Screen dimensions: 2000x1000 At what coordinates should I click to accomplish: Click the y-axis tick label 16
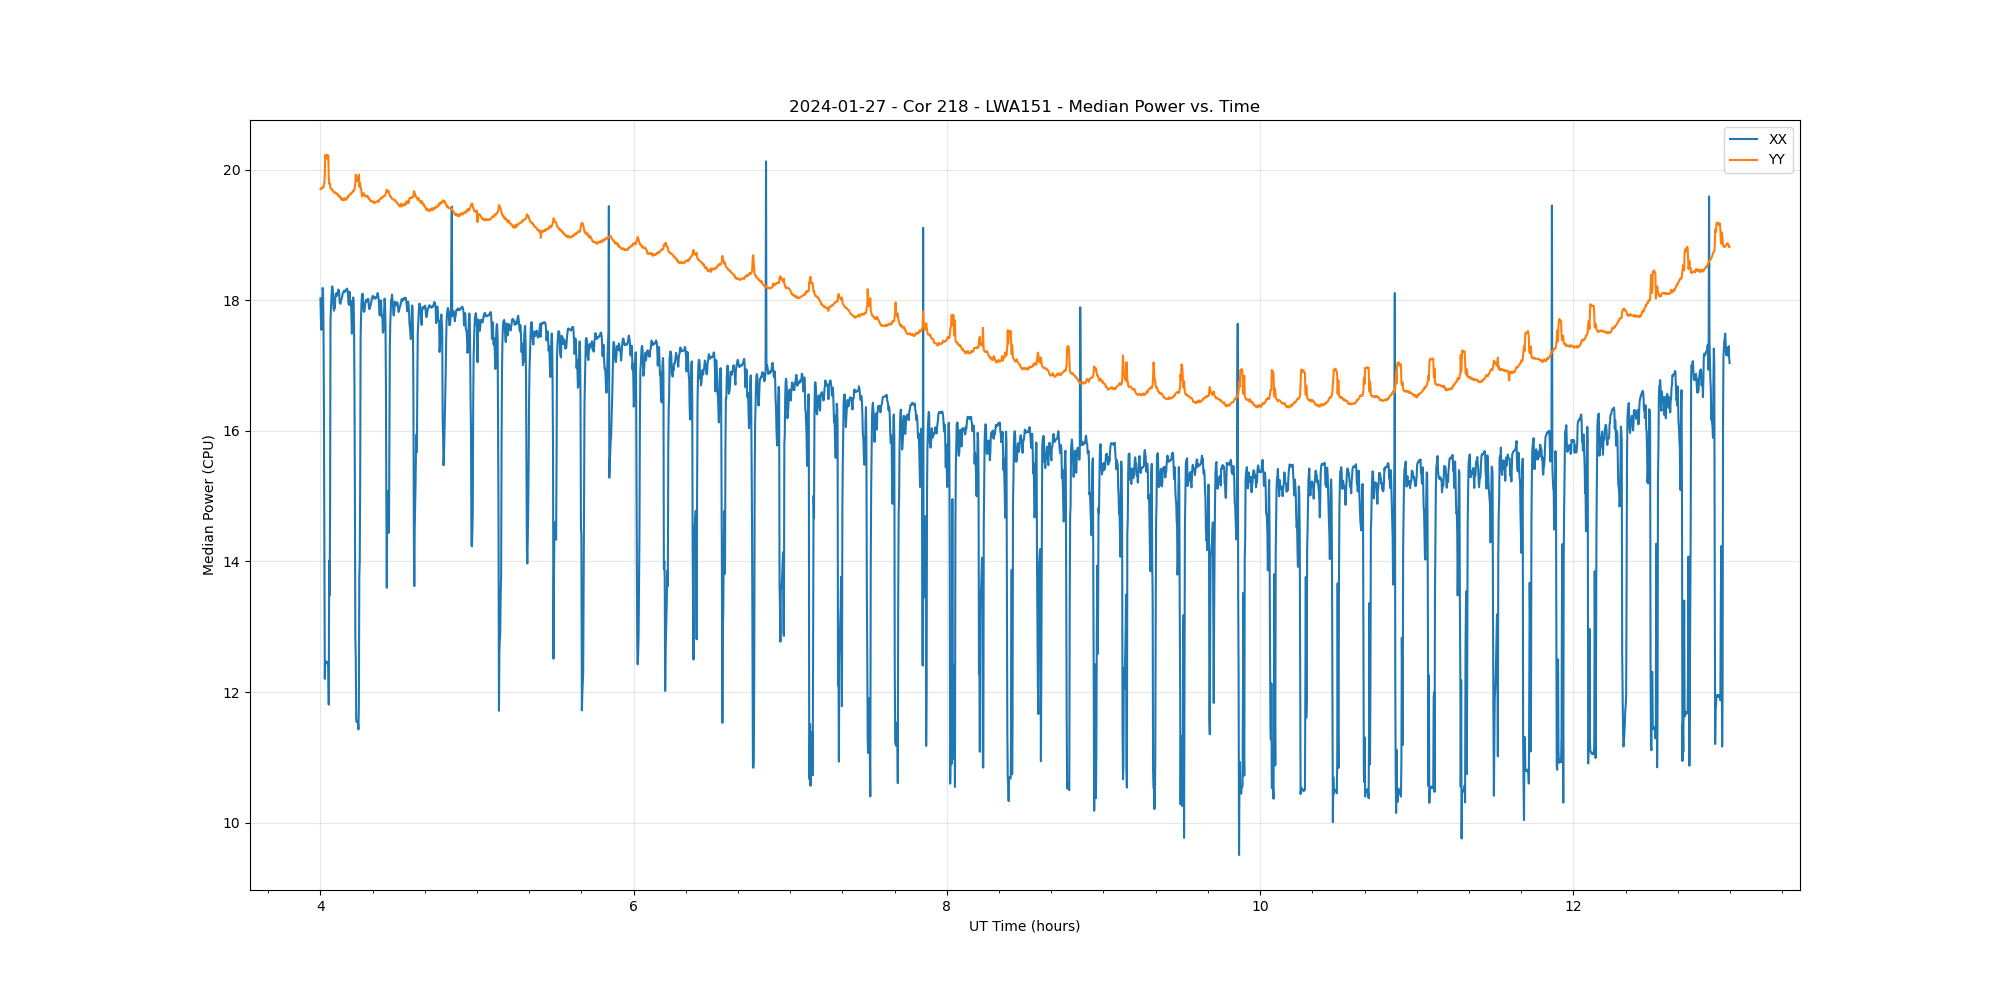point(232,432)
